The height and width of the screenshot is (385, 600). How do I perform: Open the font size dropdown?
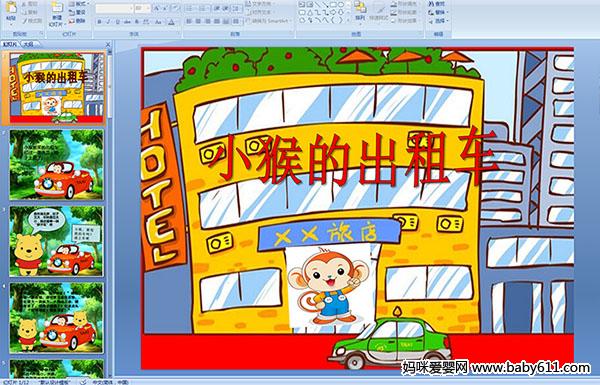(x=142, y=8)
